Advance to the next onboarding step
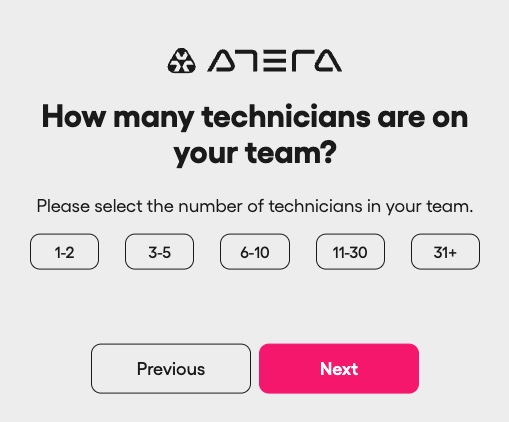This screenshot has height=422, width=509. (x=339, y=369)
